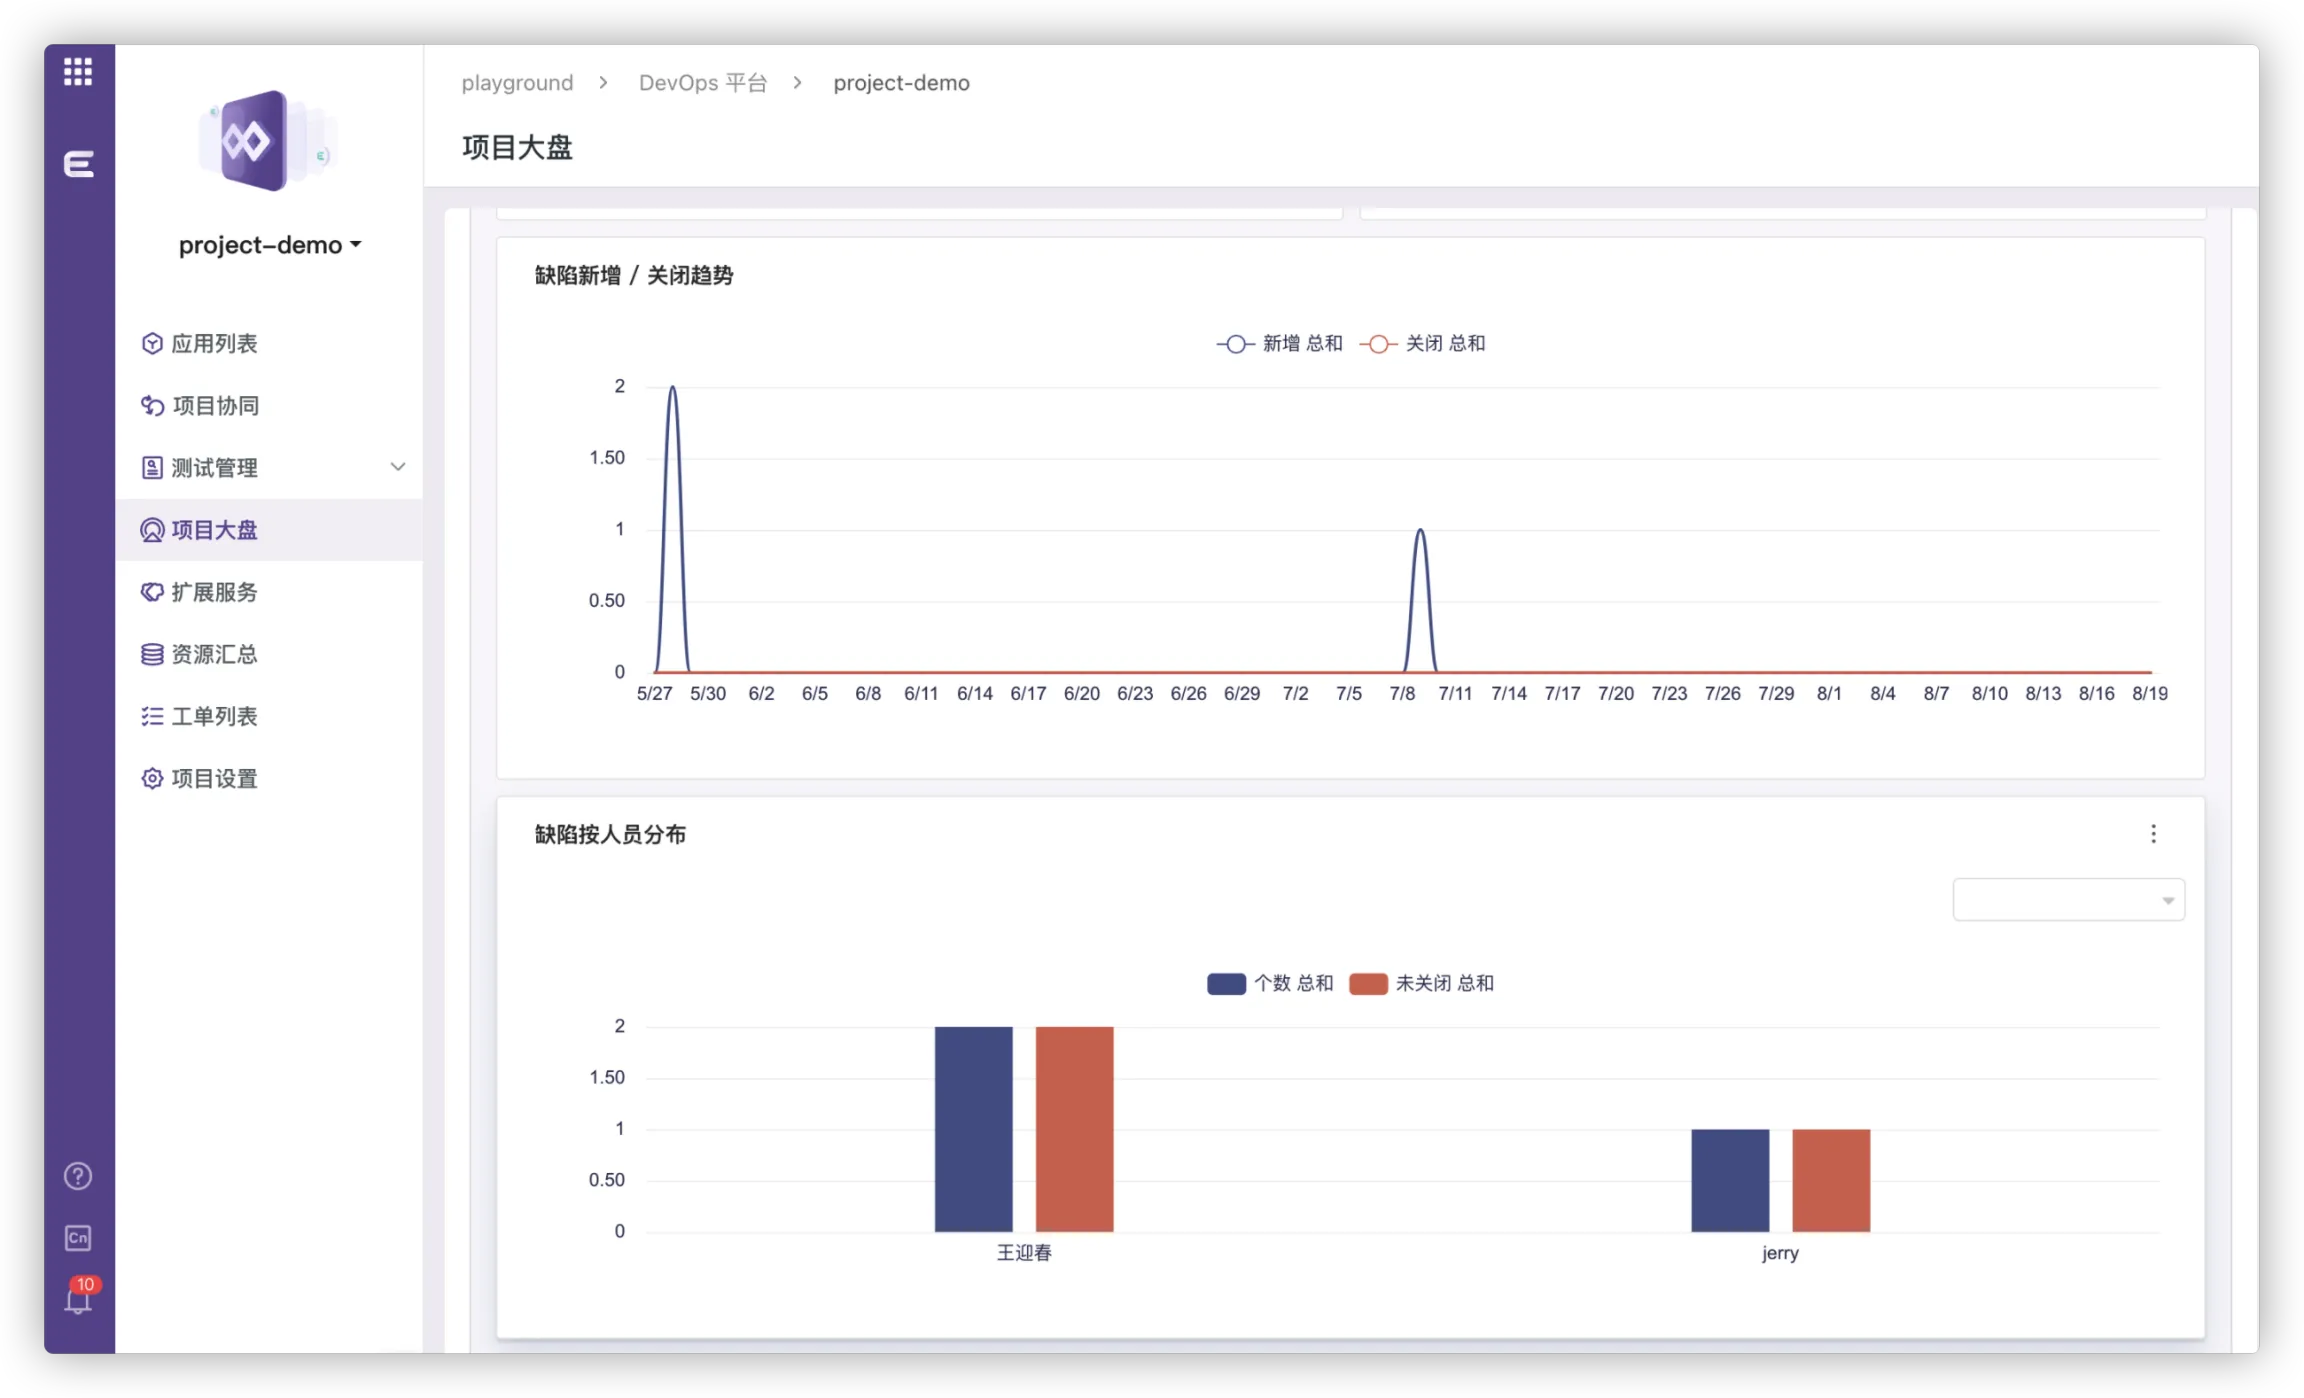Go to 项目协同 in sidebar
The height and width of the screenshot is (1398, 2304).
(x=215, y=406)
